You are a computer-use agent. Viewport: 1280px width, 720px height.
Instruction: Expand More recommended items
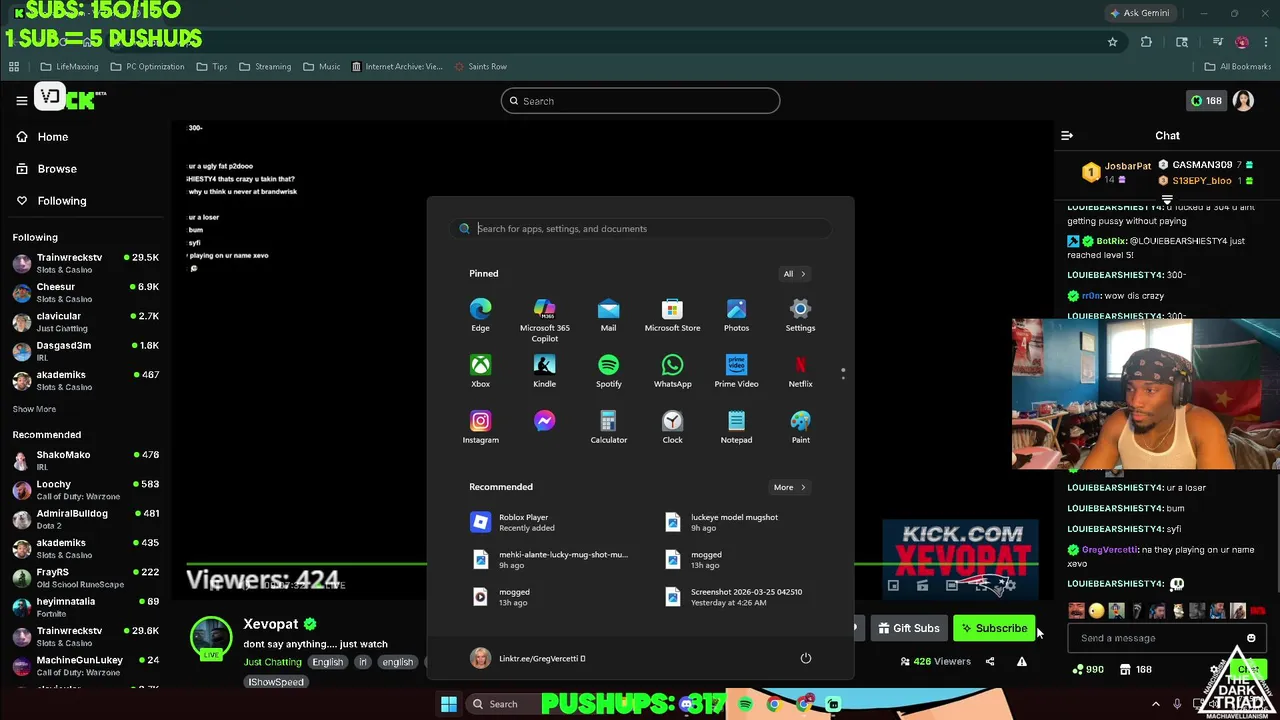coord(789,487)
